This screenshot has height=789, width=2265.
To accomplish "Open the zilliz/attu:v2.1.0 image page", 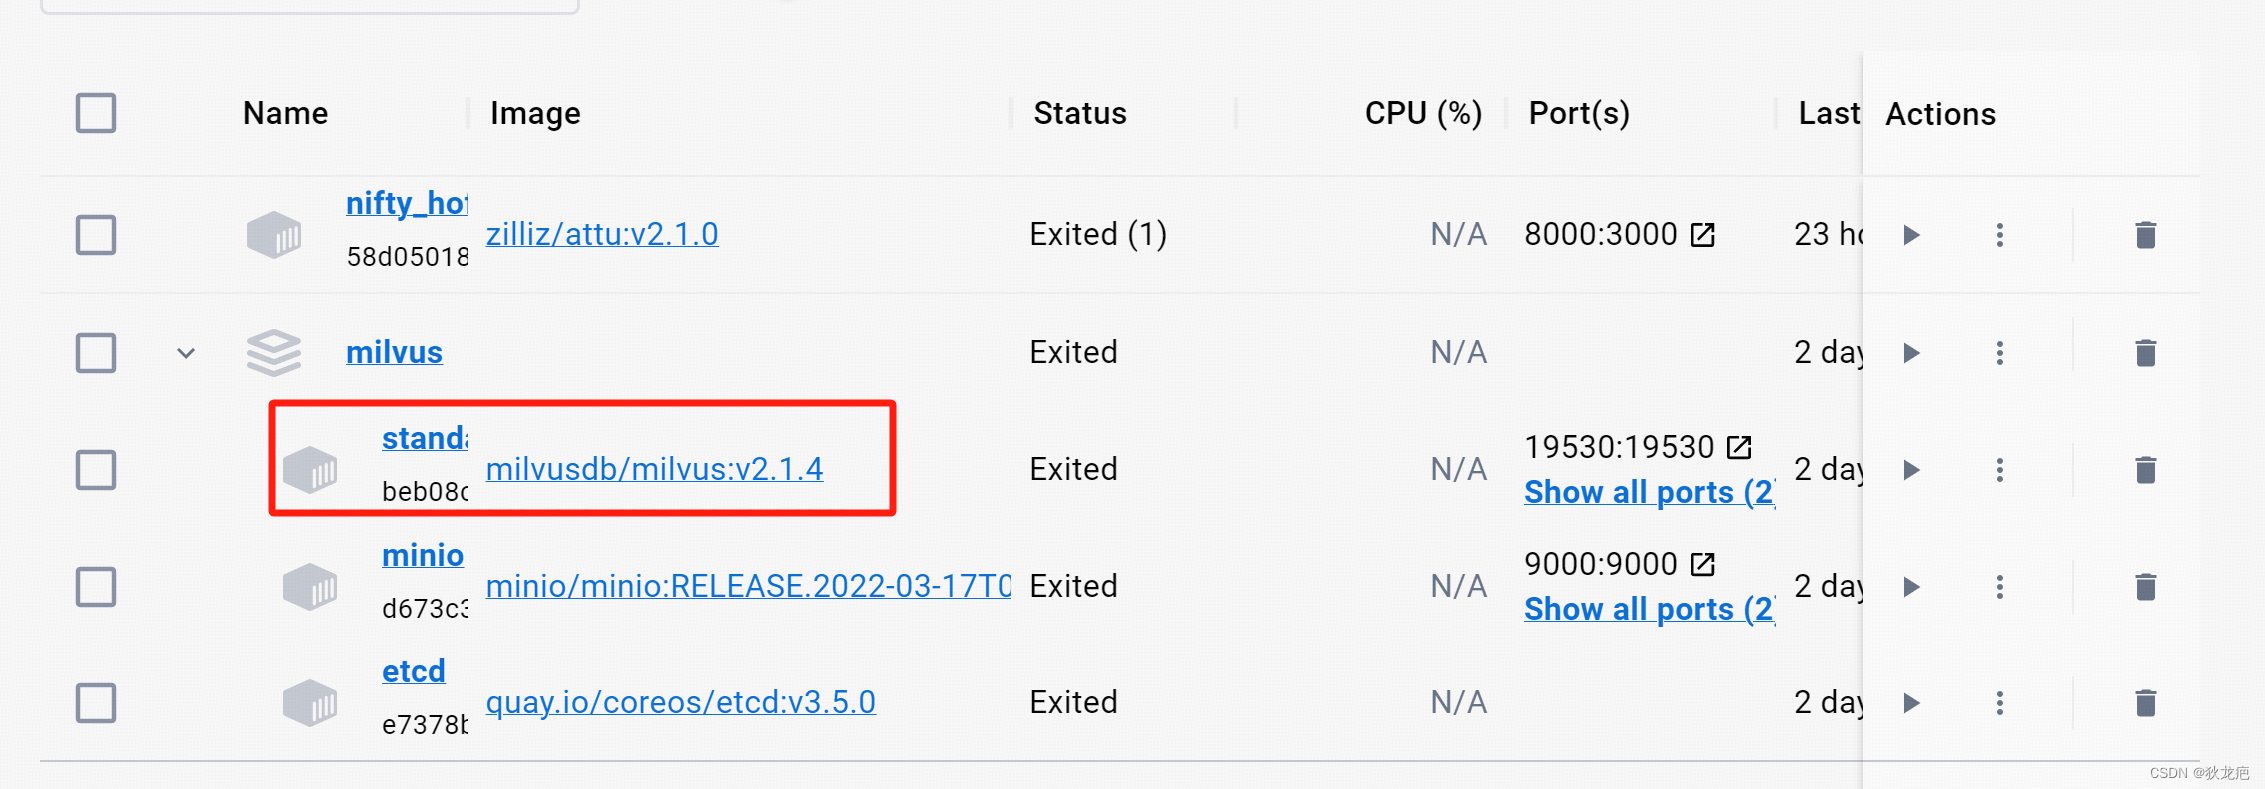I will point(602,233).
